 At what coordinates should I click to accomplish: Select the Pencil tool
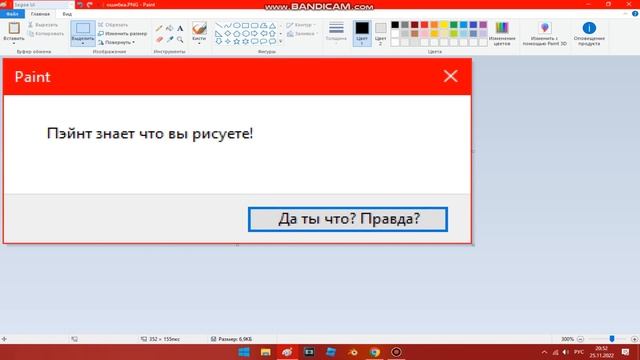pos(159,28)
